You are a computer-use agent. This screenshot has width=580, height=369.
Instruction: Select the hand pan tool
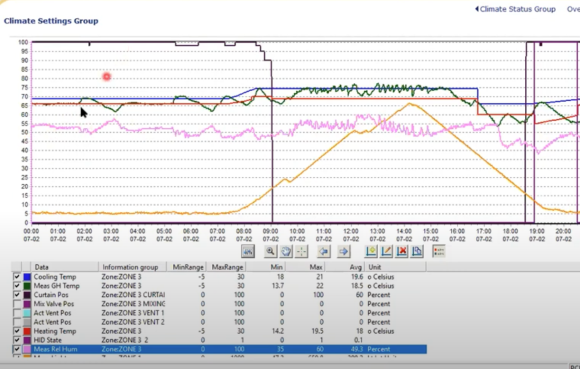[x=286, y=251]
